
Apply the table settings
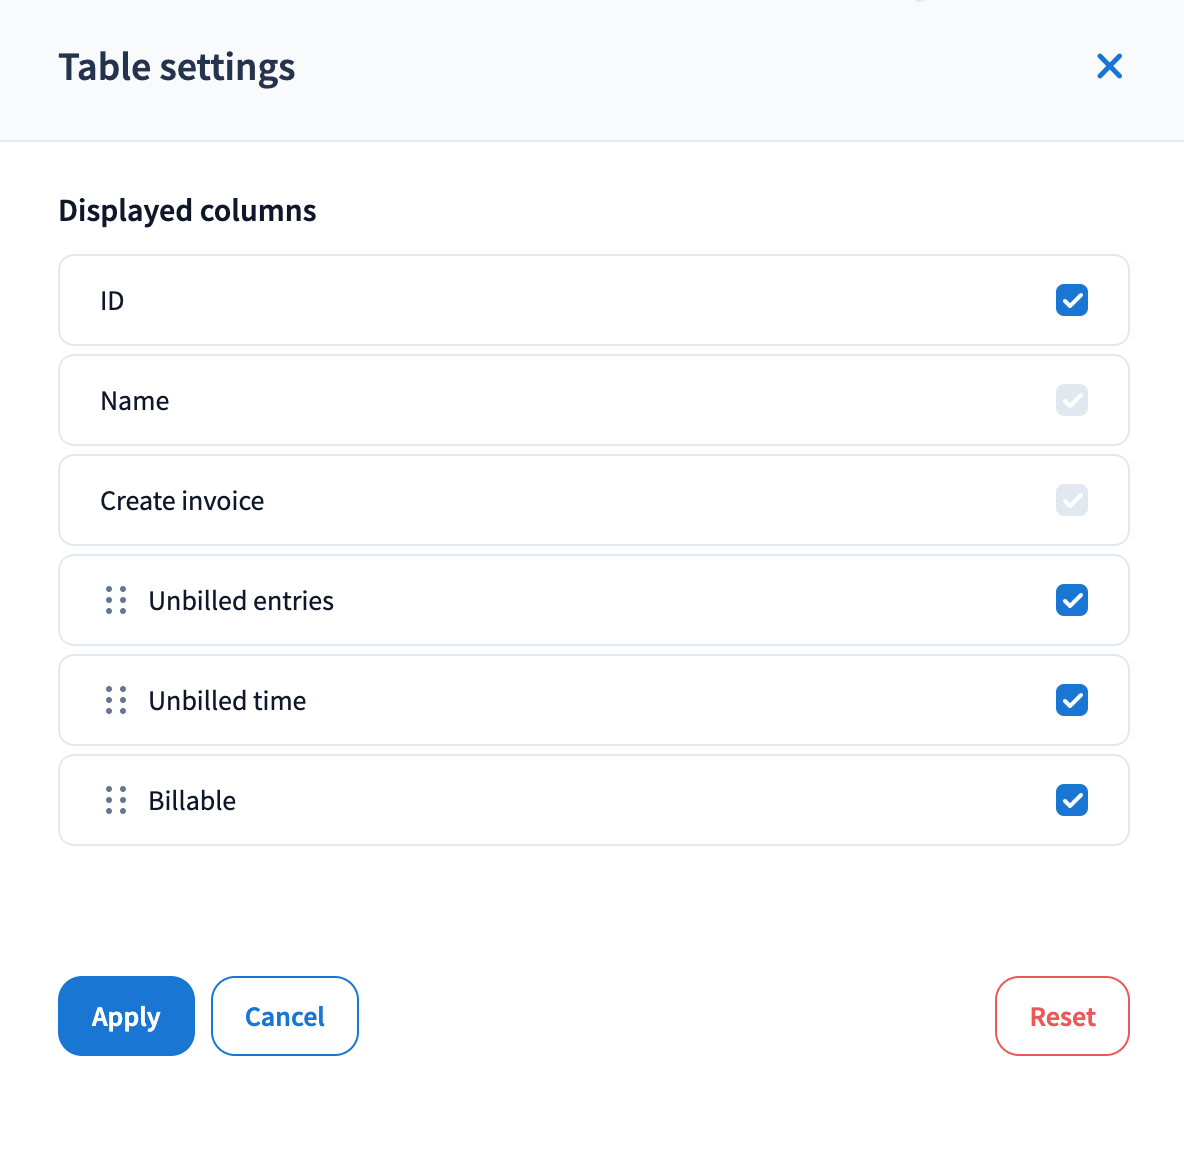[126, 1016]
